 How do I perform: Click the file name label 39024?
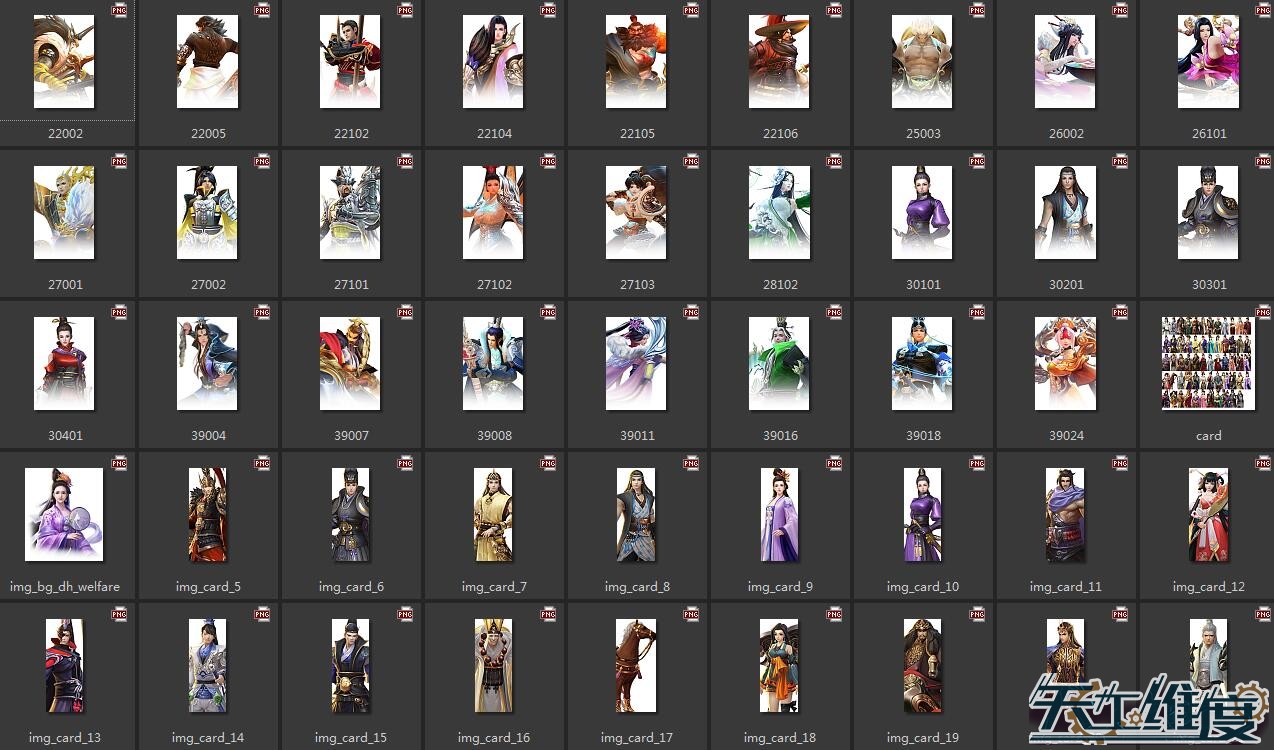coord(1066,436)
